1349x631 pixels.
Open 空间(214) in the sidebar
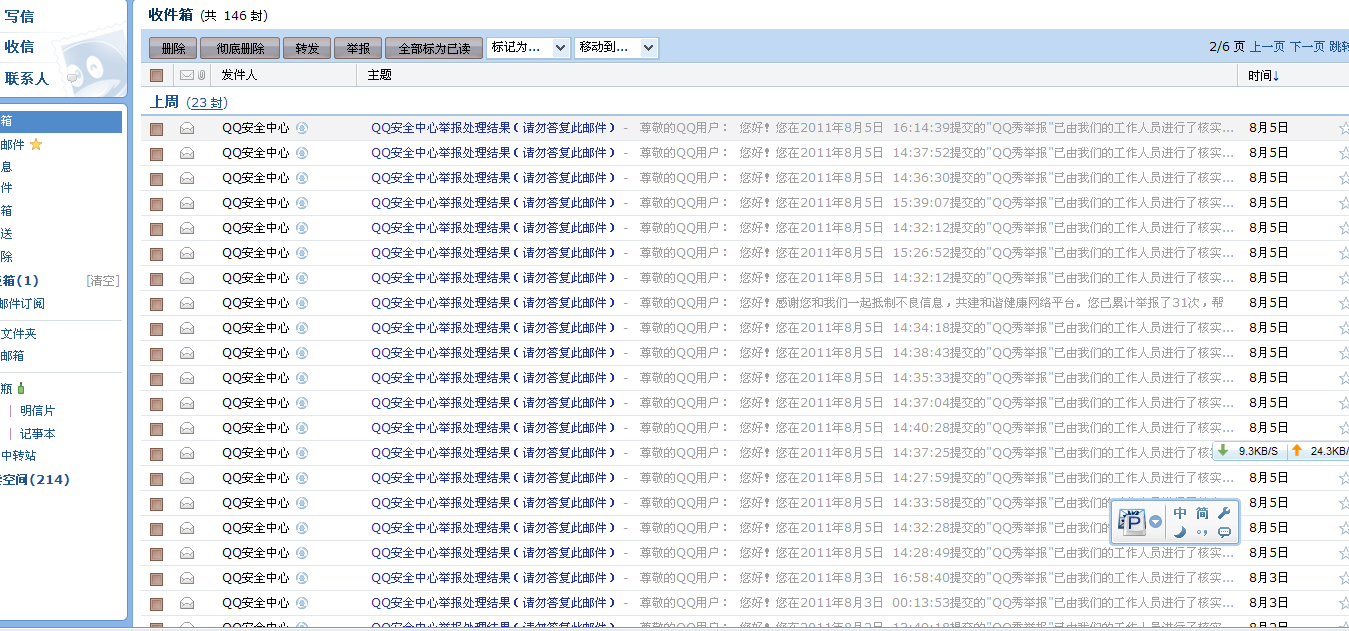tap(35, 479)
